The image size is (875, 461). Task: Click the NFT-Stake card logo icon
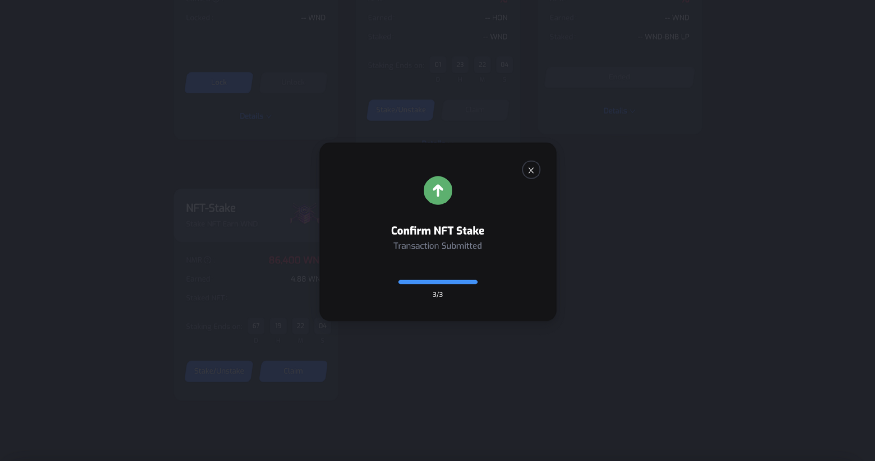301,215
